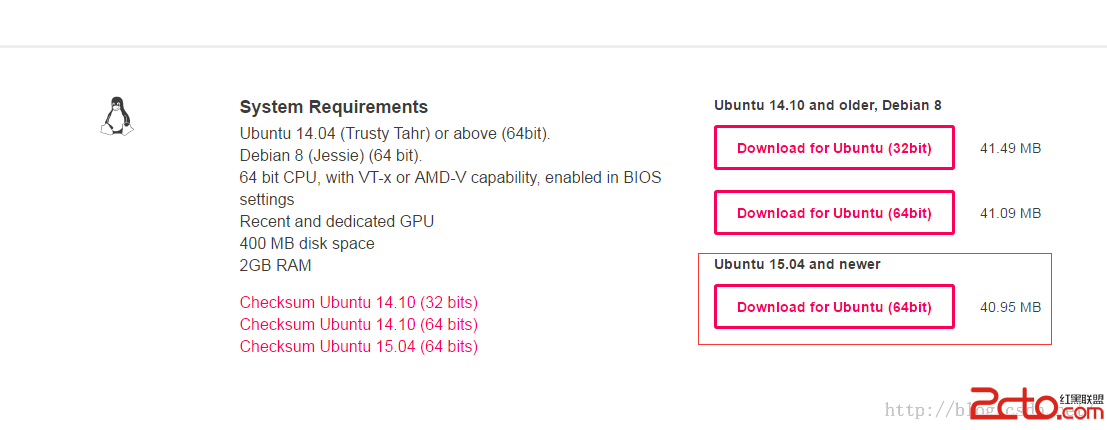The width and height of the screenshot is (1107, 430).
Task: Download for Ubuntu 32bit installer
Action: coord(834,148)
